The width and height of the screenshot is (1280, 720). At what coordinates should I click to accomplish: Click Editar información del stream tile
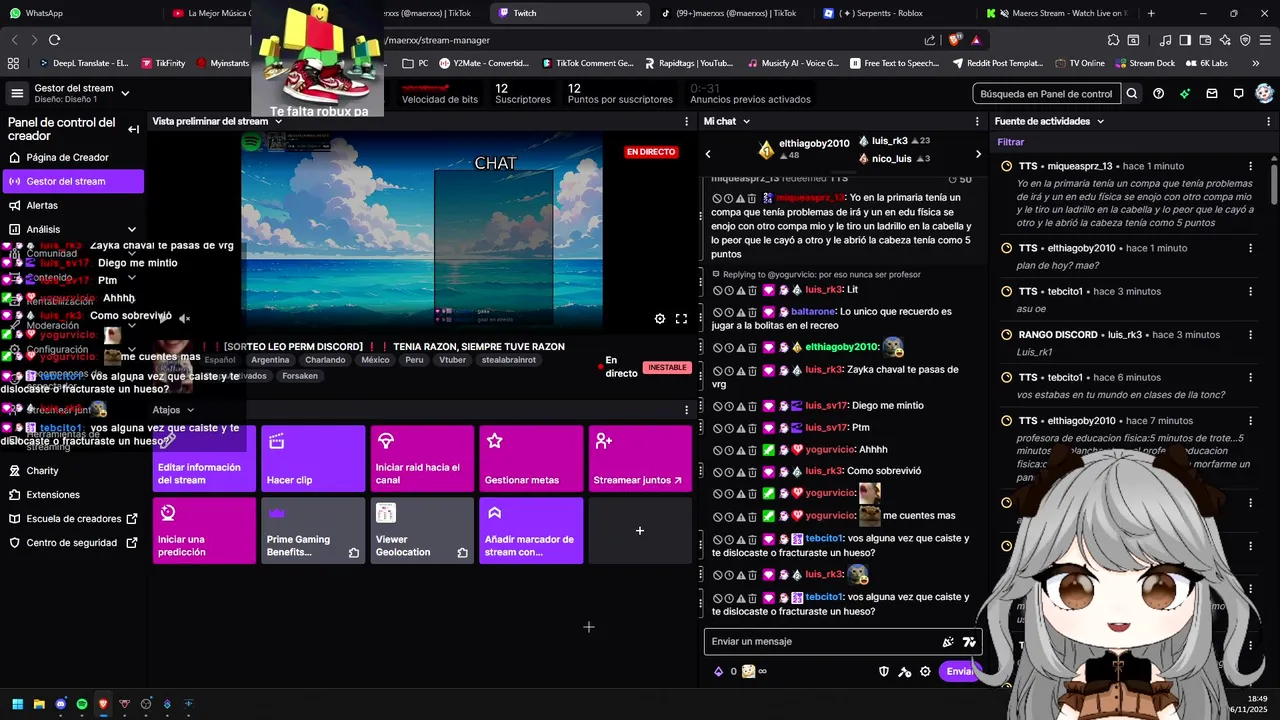204,458
